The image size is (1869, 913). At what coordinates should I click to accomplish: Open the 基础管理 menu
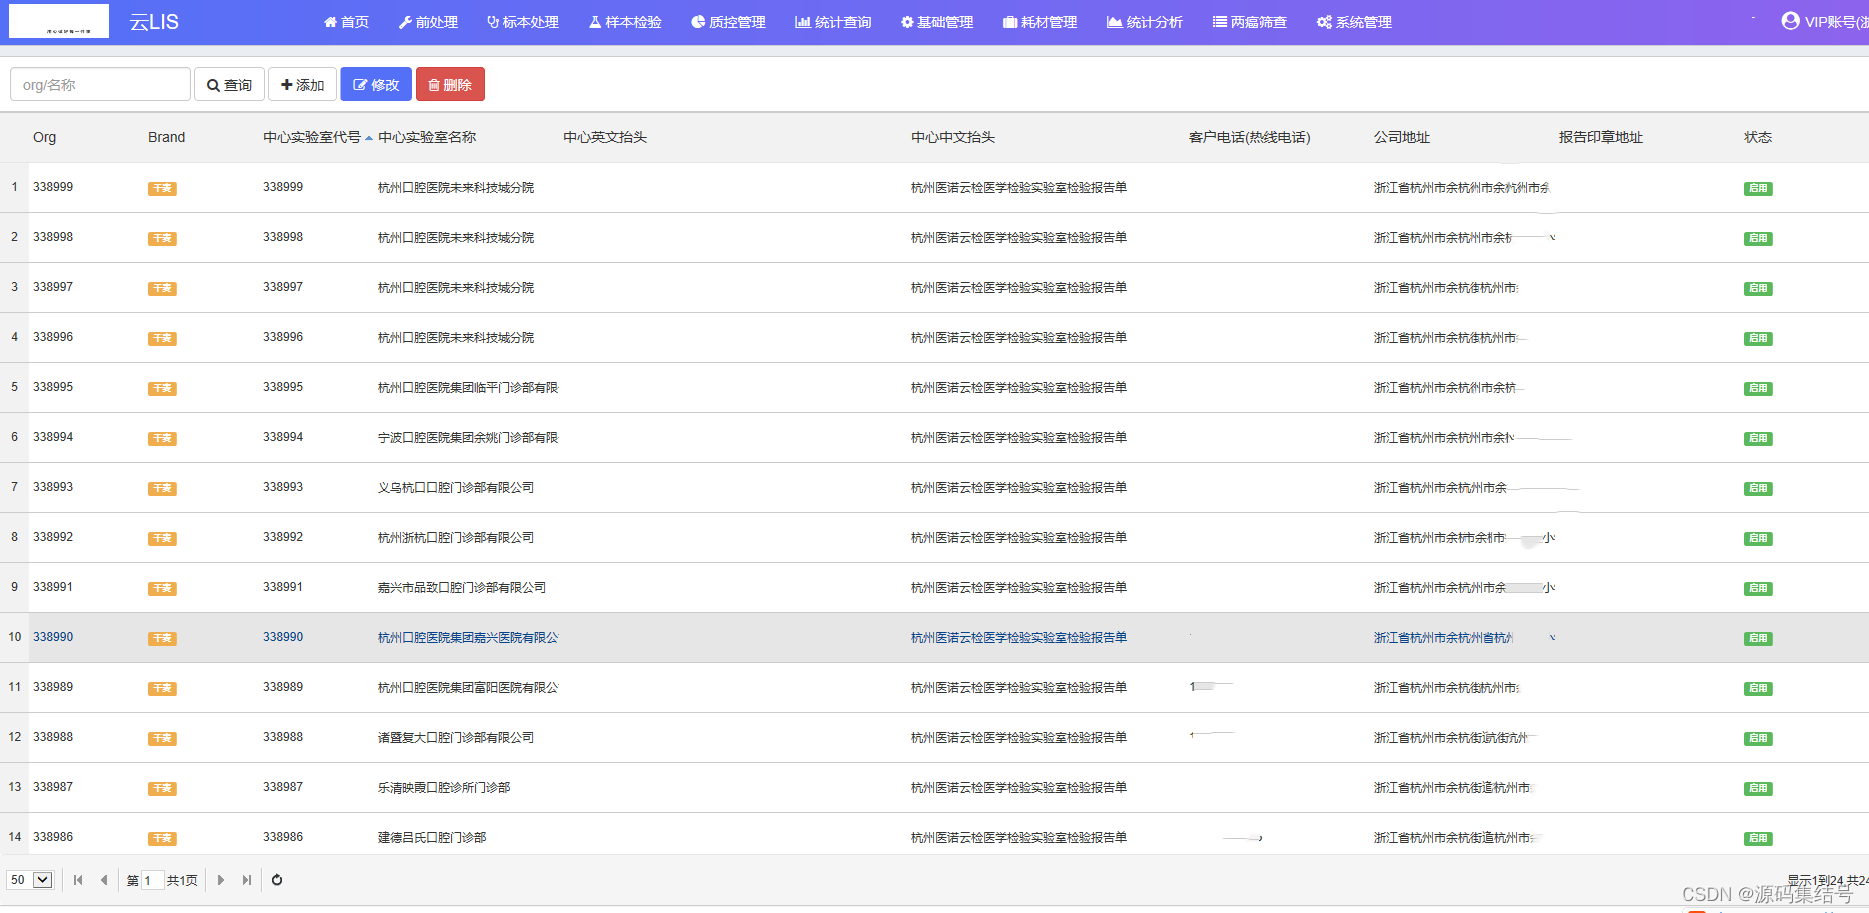[936, 22]
